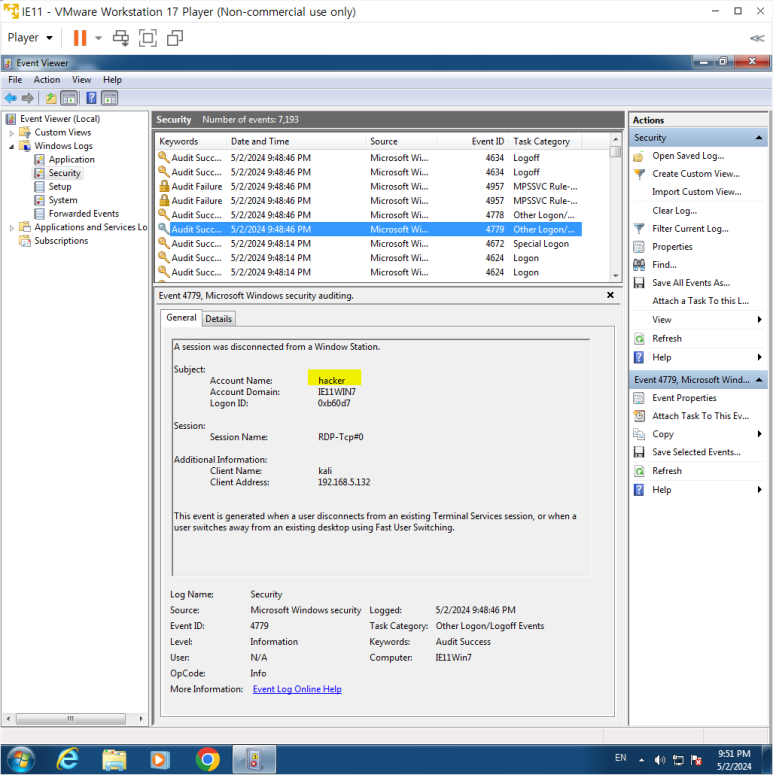Open the blue Help question-mark toolbar icon
This screenshot has height=775, width=773.
click(x=91, y=98)
